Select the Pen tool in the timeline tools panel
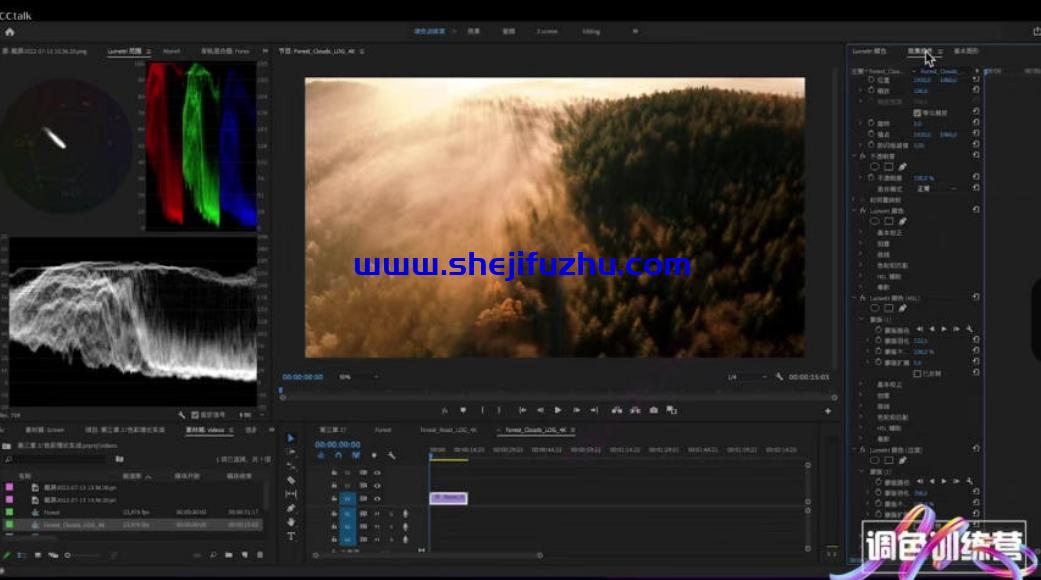The width and height of the screenshot is (1041, 580). point(291,508)
